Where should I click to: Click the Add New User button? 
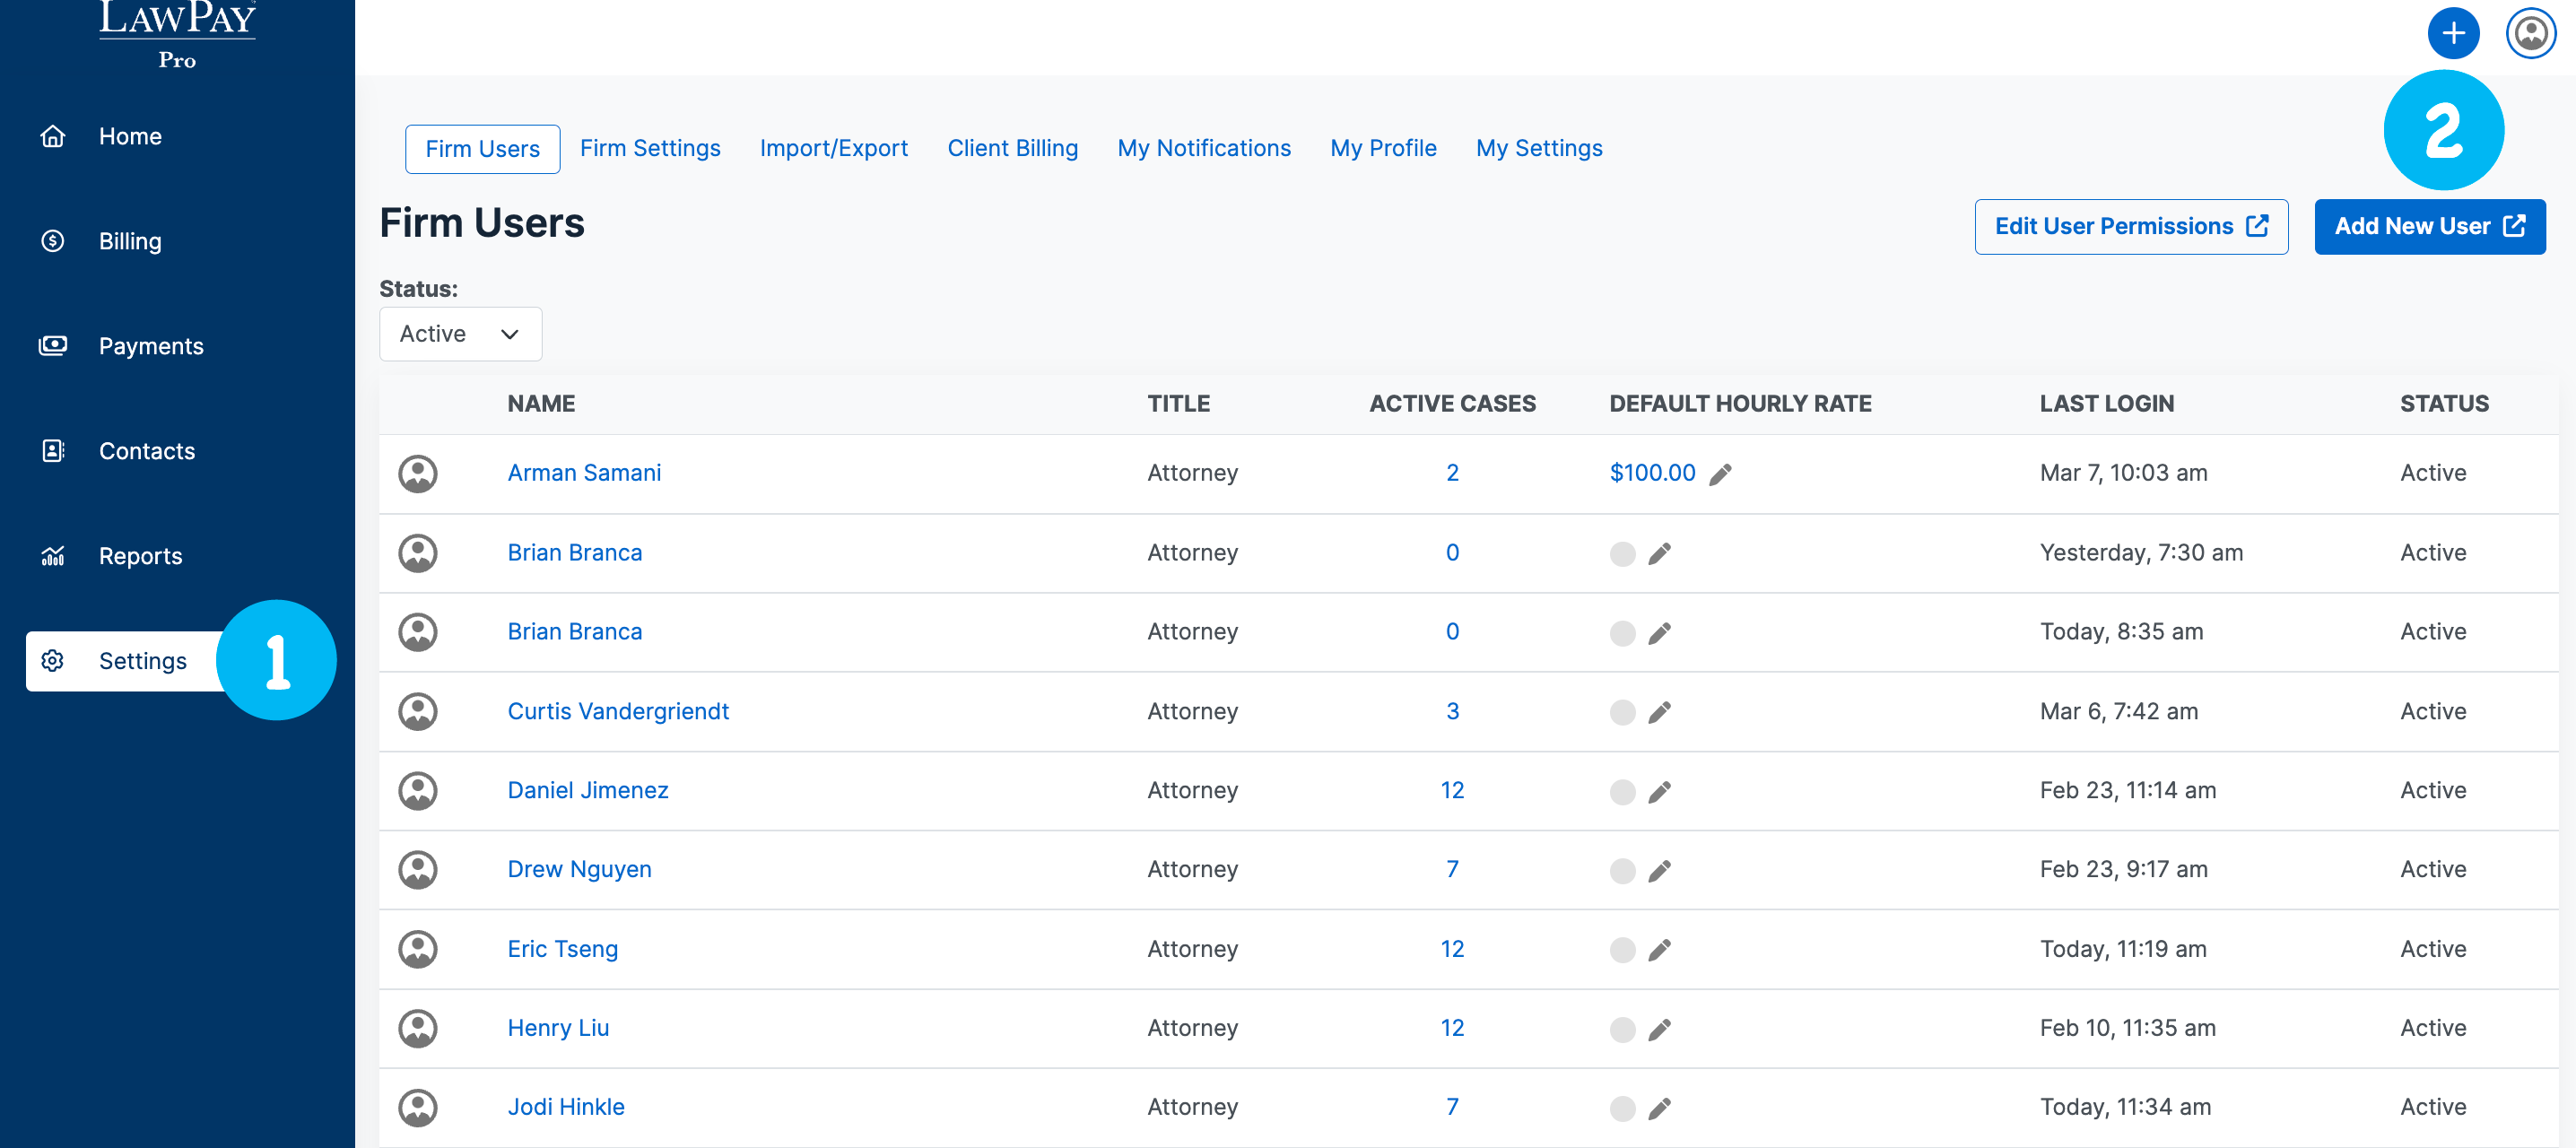tap(2429, 227)
